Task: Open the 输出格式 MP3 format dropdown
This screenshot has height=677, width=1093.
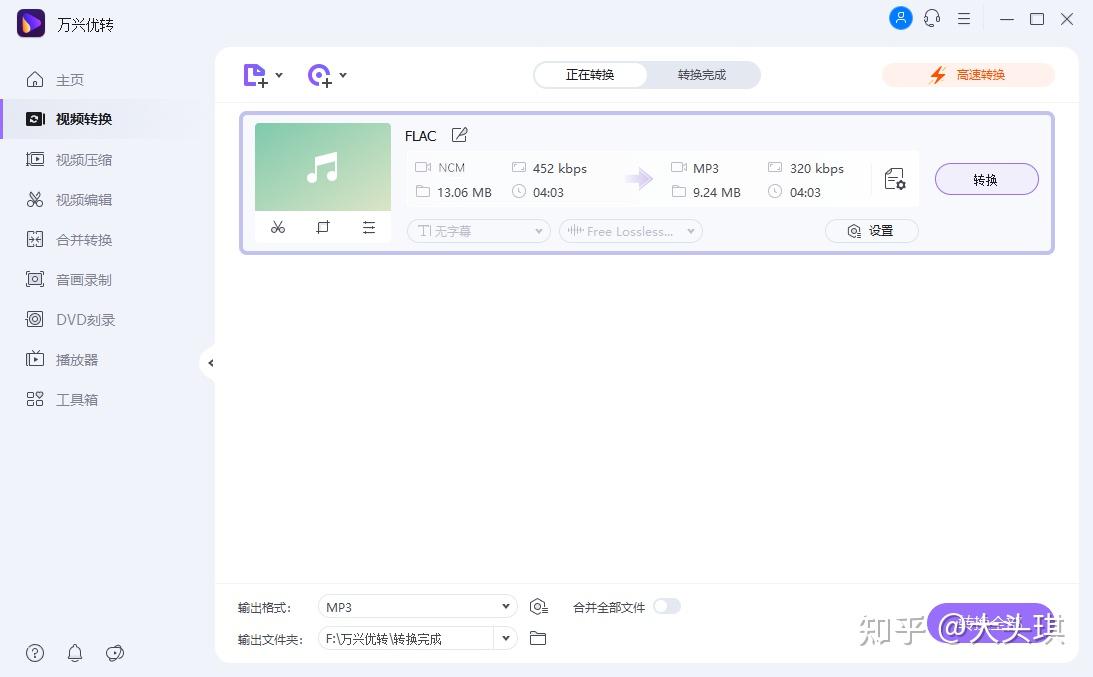Action: coord(416,606)
